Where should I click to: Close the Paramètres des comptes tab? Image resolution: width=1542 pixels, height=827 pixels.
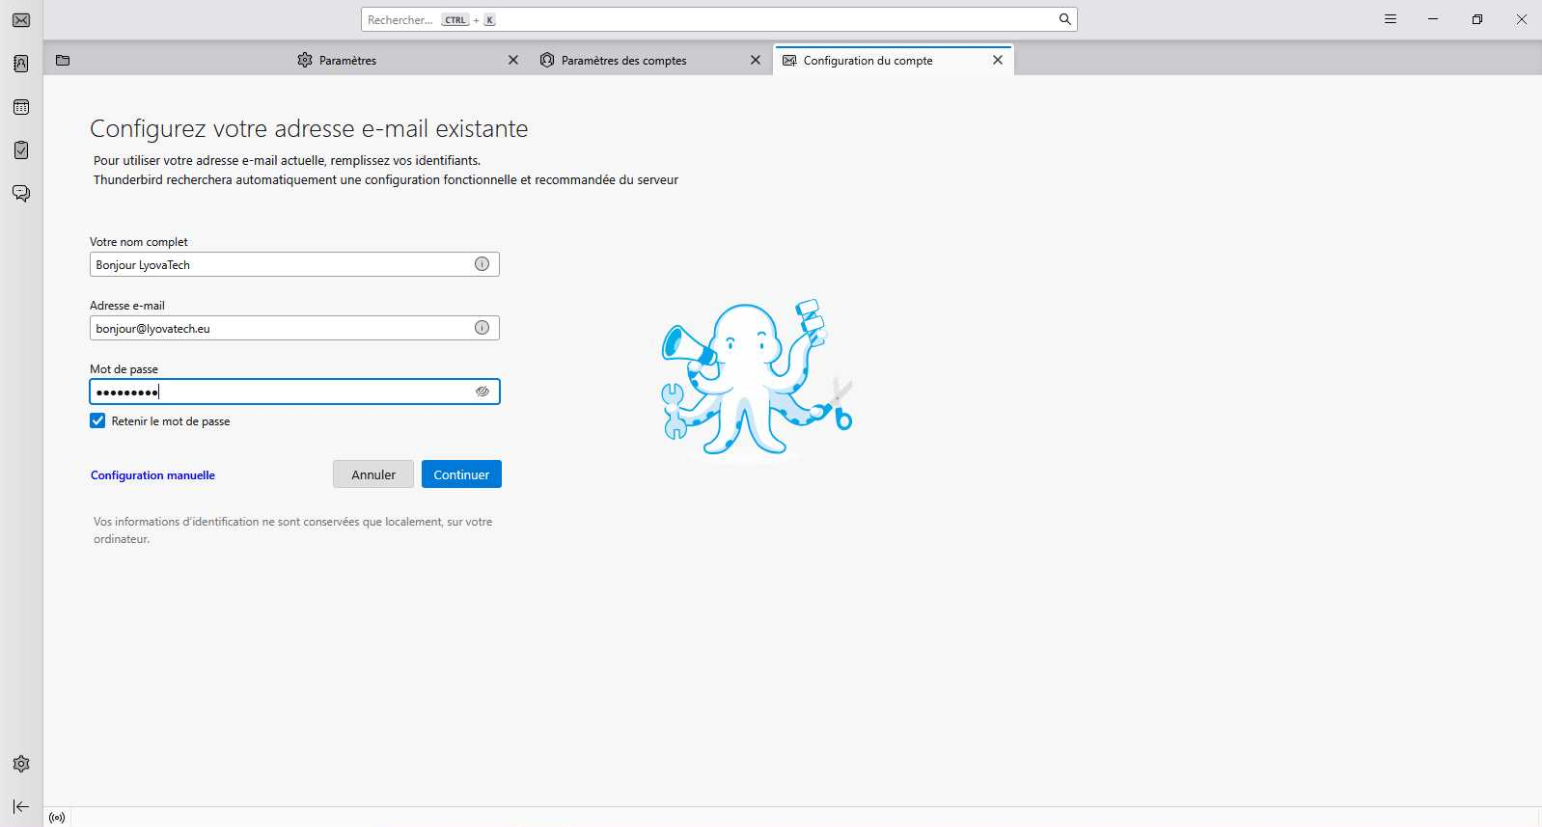(755, 60)
